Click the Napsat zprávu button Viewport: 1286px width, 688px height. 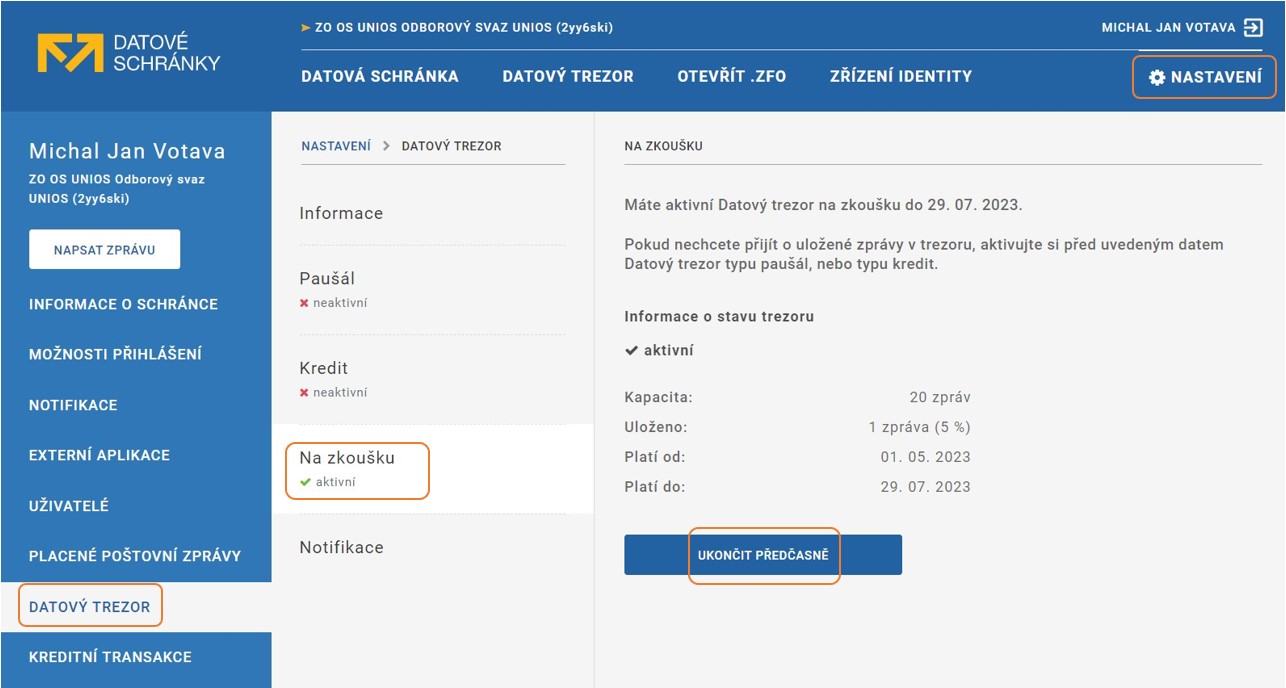(104, 250)
